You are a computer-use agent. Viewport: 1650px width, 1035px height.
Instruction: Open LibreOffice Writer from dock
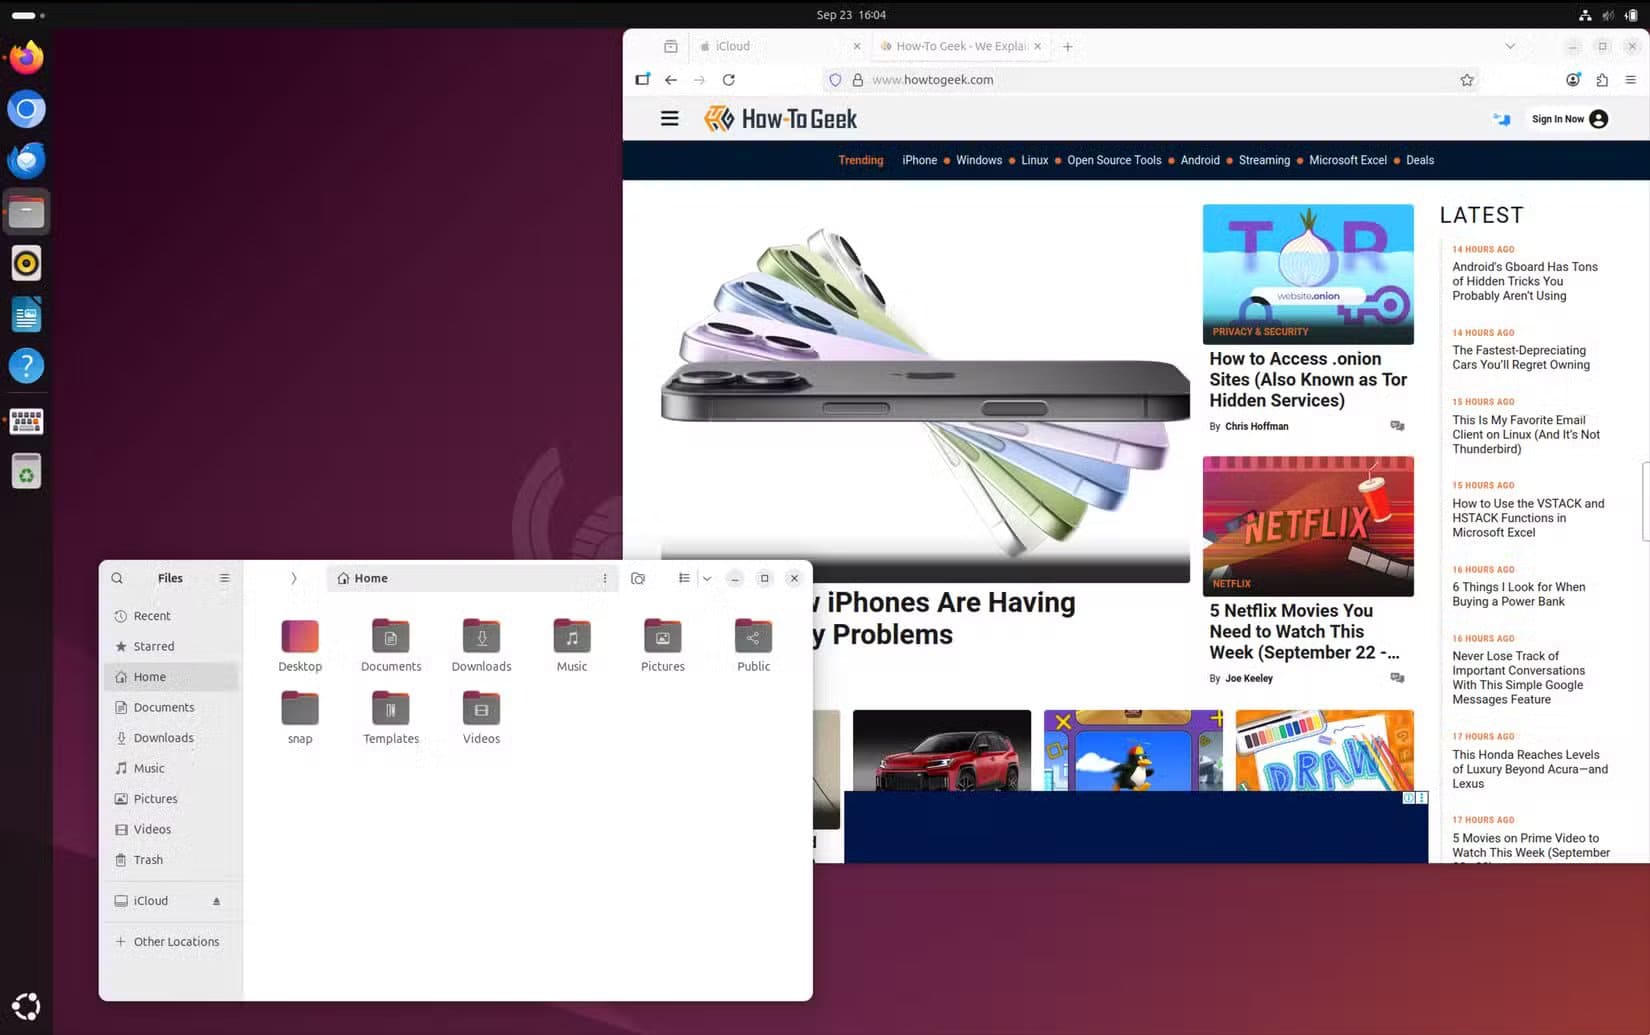[26, 315]
